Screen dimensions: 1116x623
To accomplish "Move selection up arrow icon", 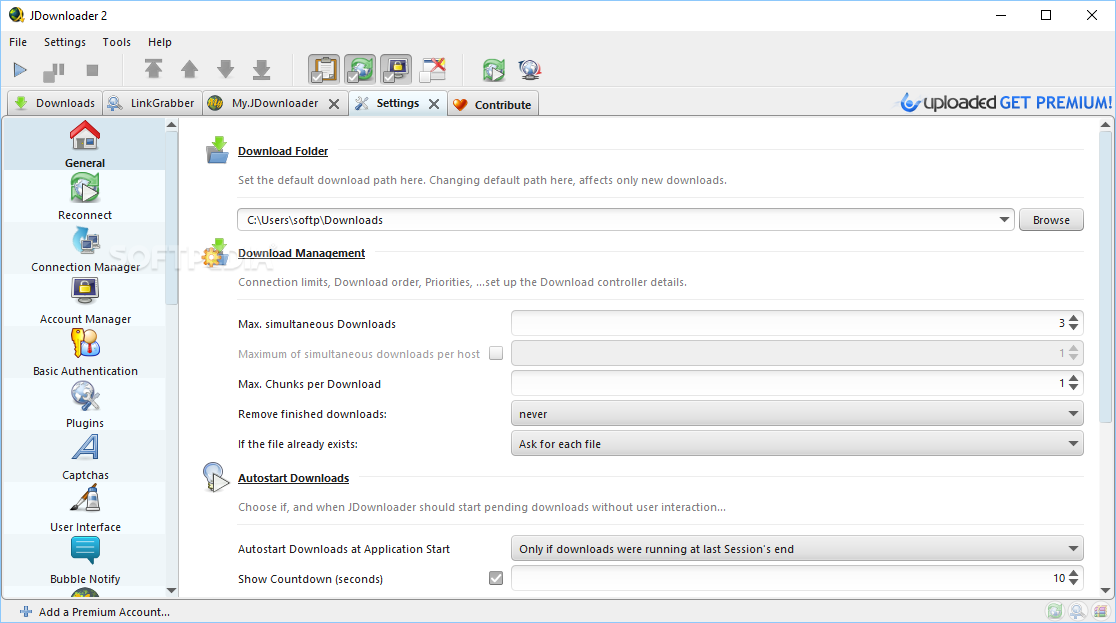I will coord(189,69).
